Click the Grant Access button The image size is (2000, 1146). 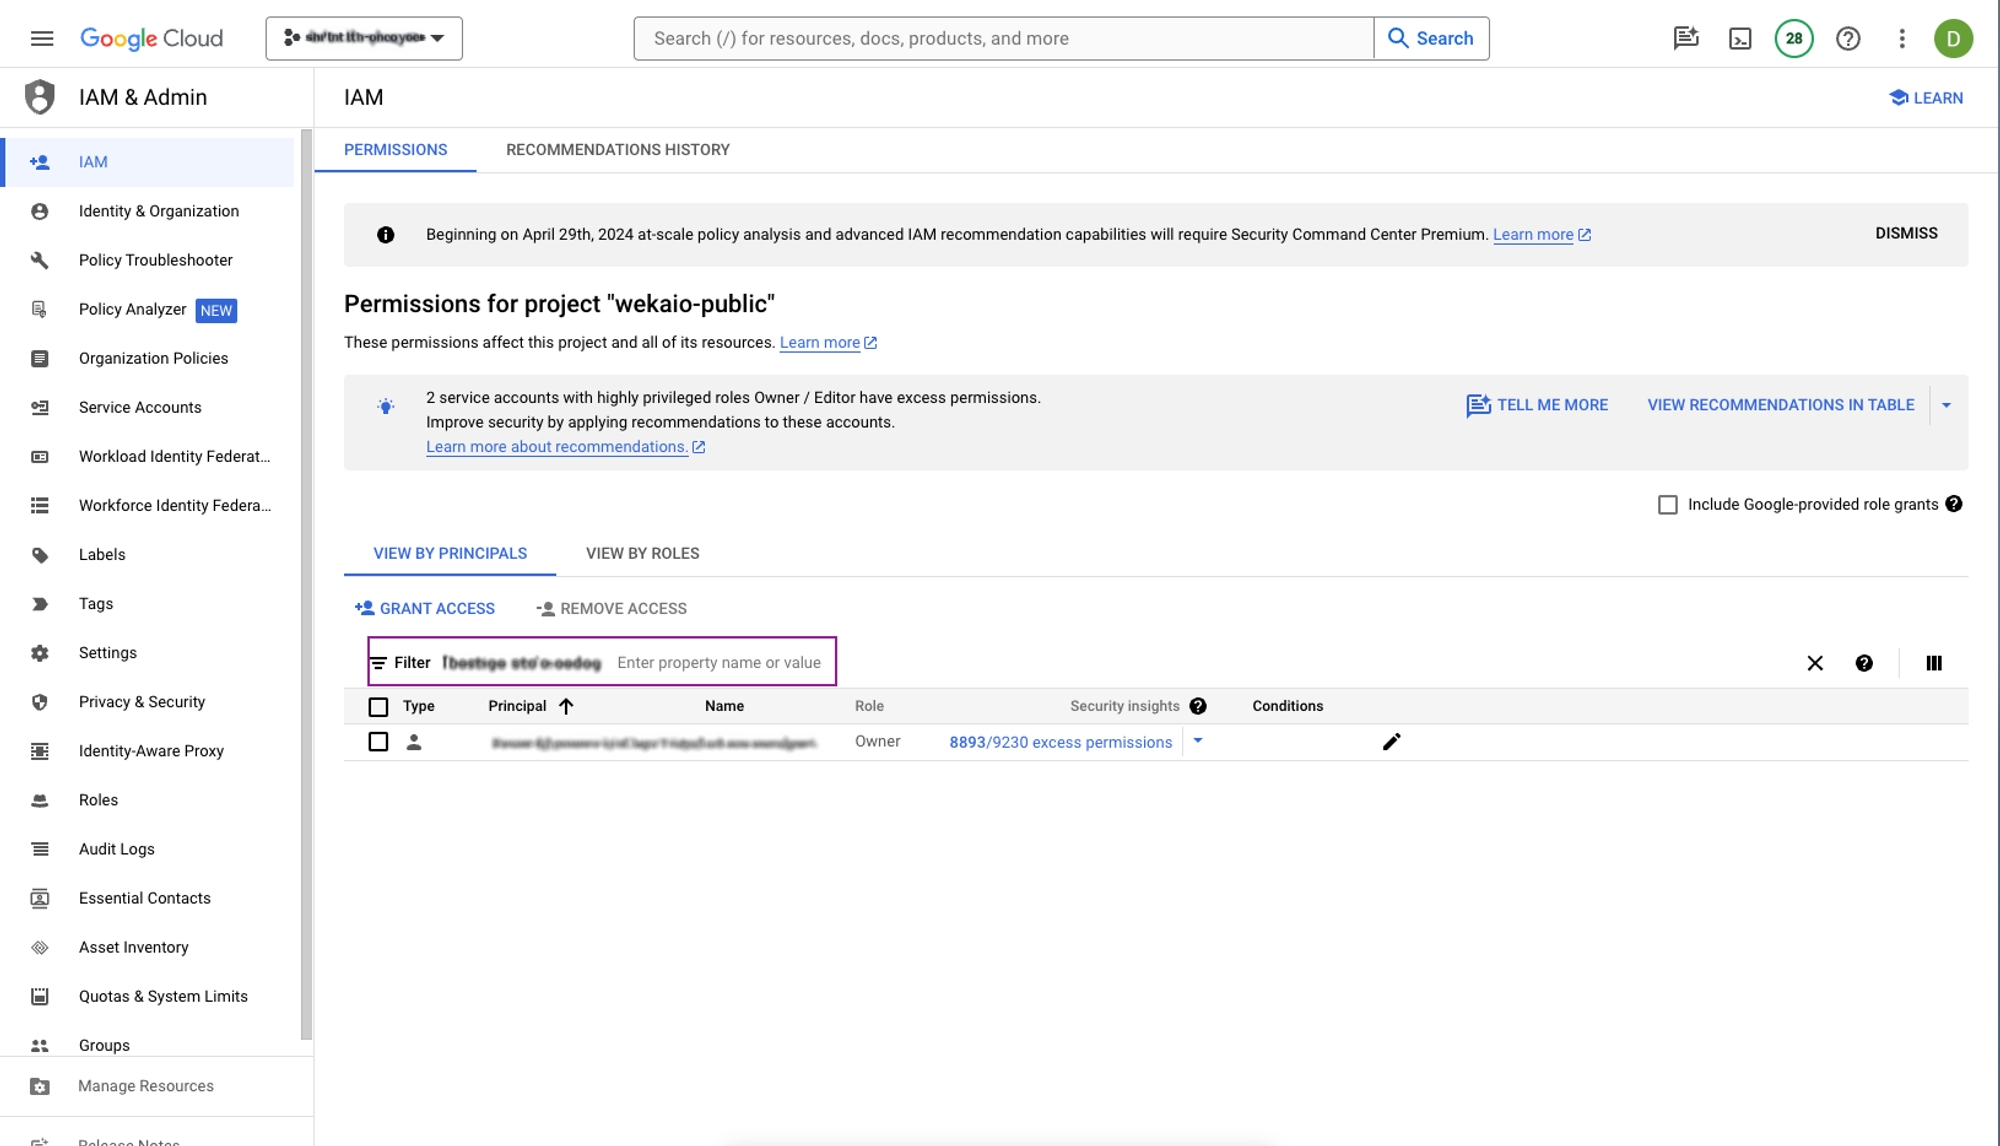[425, 609]
